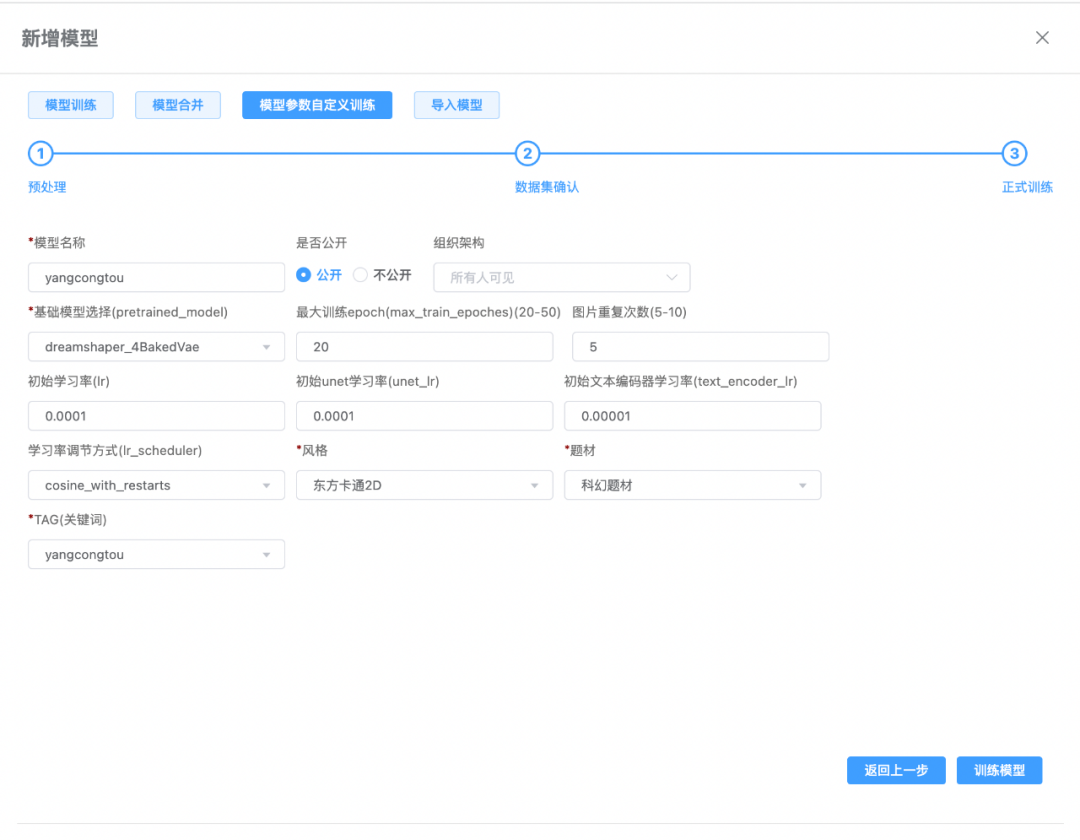The image size is (1080, 840).
Task: Click the 初始unet学习率 input field
Action: coord(424,416)
